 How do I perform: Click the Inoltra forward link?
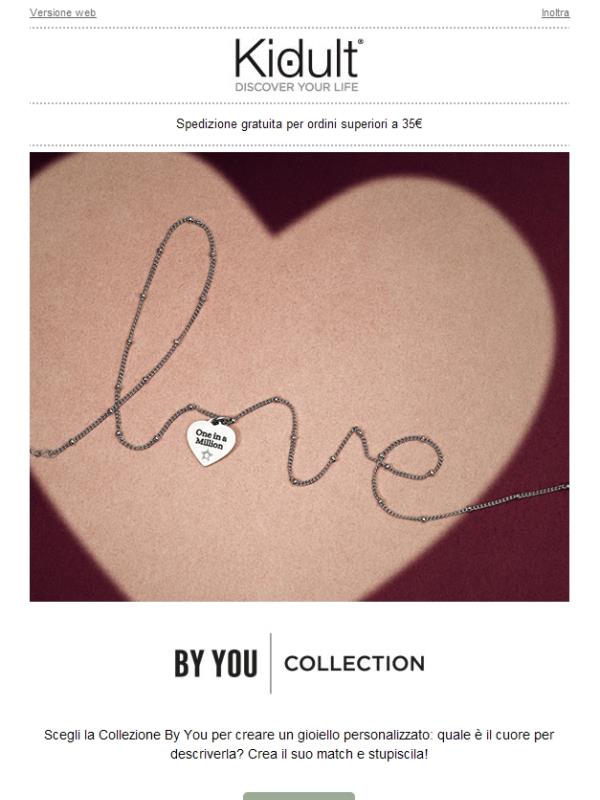coord(555,13)
